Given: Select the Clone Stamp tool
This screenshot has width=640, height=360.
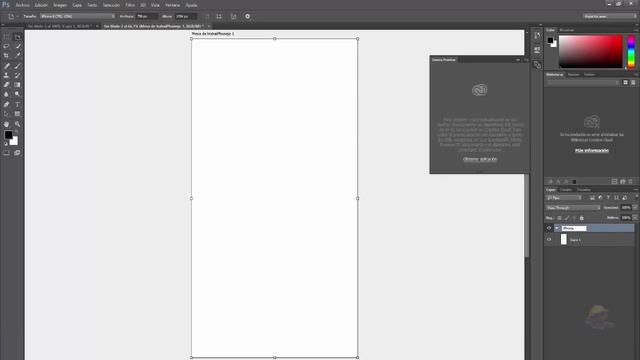Looking at the screenshot, I should pyautogui.click(x=7, y=76).
